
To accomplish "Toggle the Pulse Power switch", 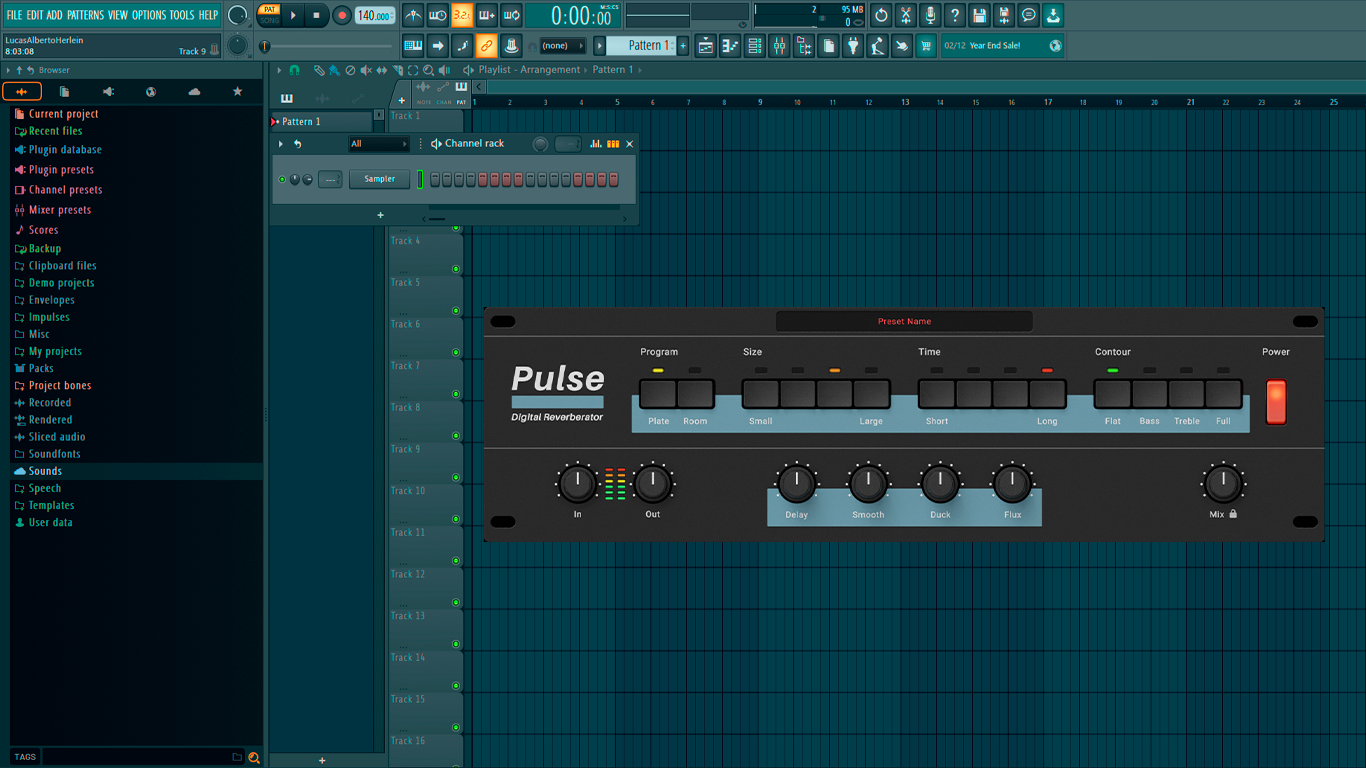I will [x=1276, y=401].
